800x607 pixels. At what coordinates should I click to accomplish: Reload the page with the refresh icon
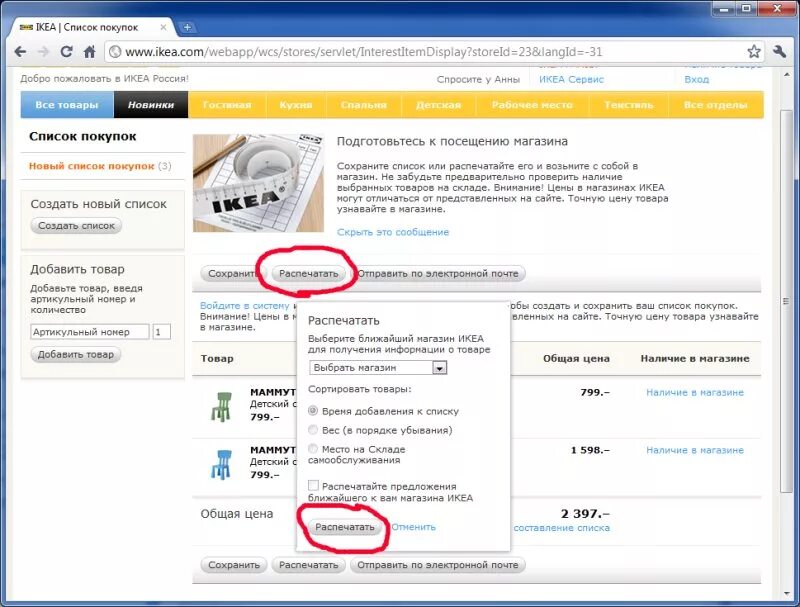click(66, 52)
